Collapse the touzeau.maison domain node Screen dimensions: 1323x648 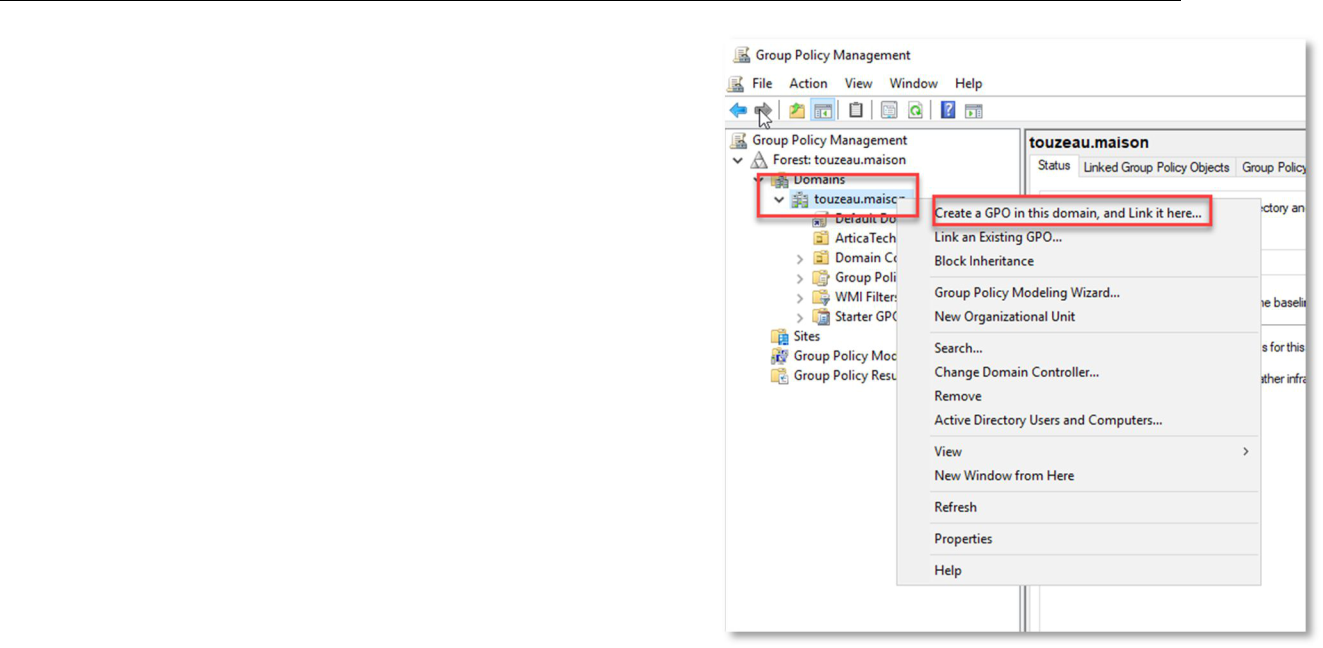tap(779, 200)
